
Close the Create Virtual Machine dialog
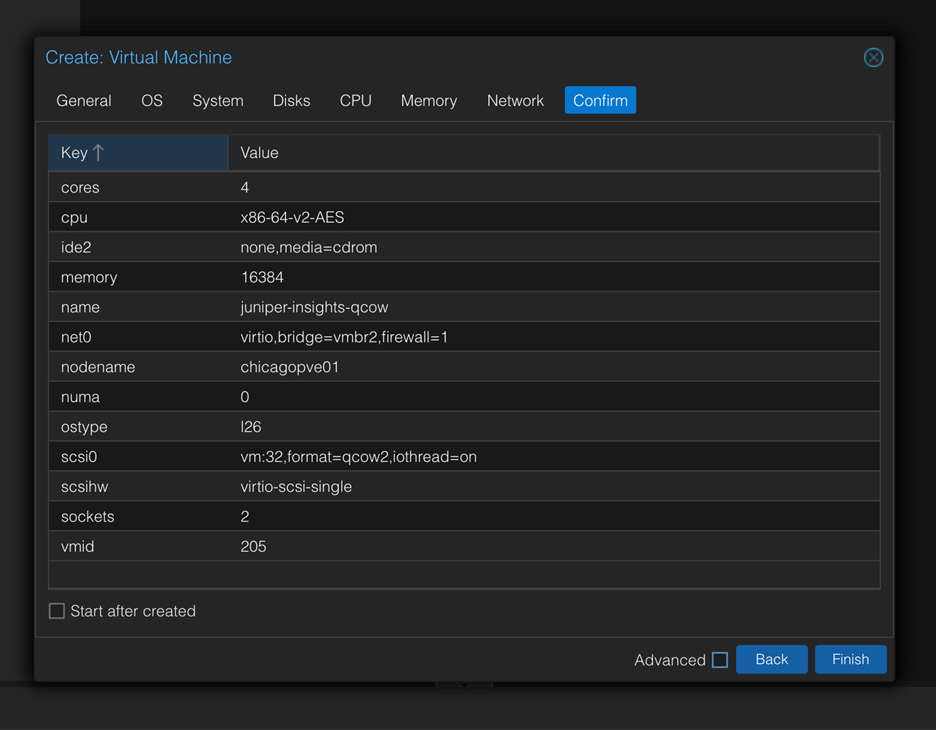(x=873, y=58)
